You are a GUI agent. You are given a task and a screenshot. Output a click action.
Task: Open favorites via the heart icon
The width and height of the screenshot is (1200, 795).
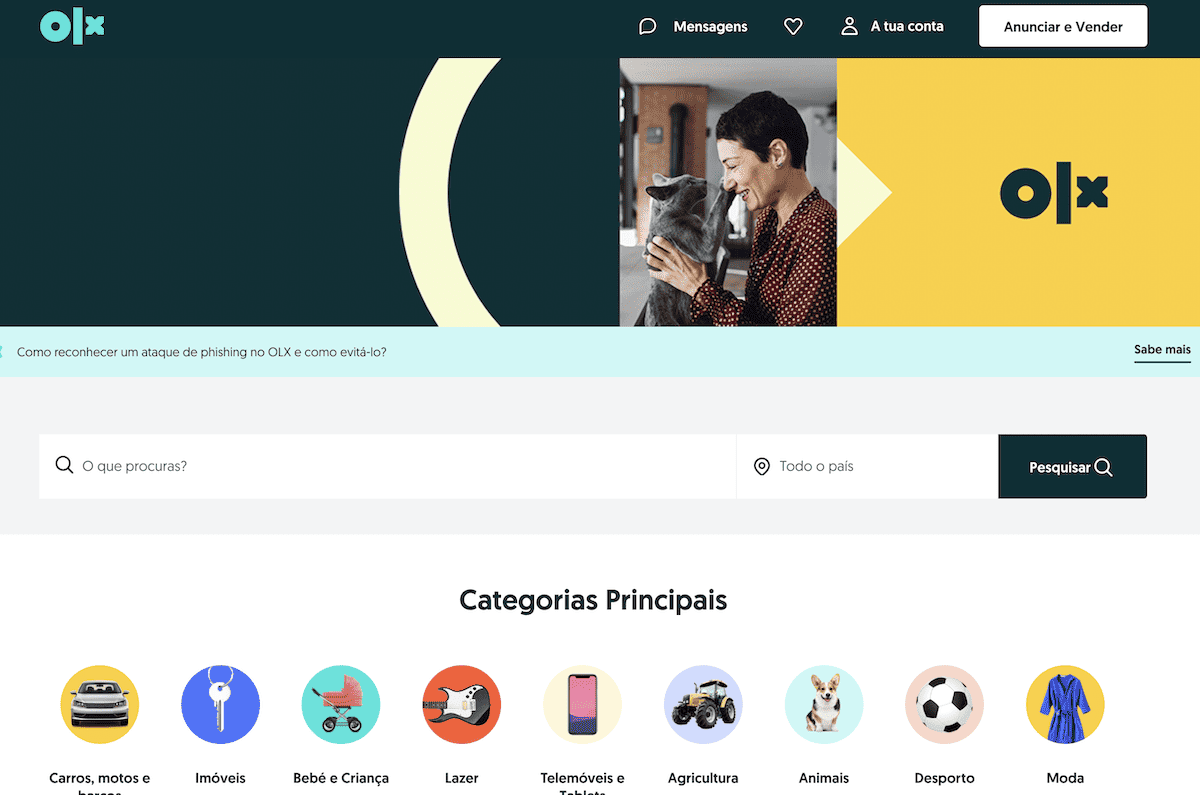tap(793, 27)
